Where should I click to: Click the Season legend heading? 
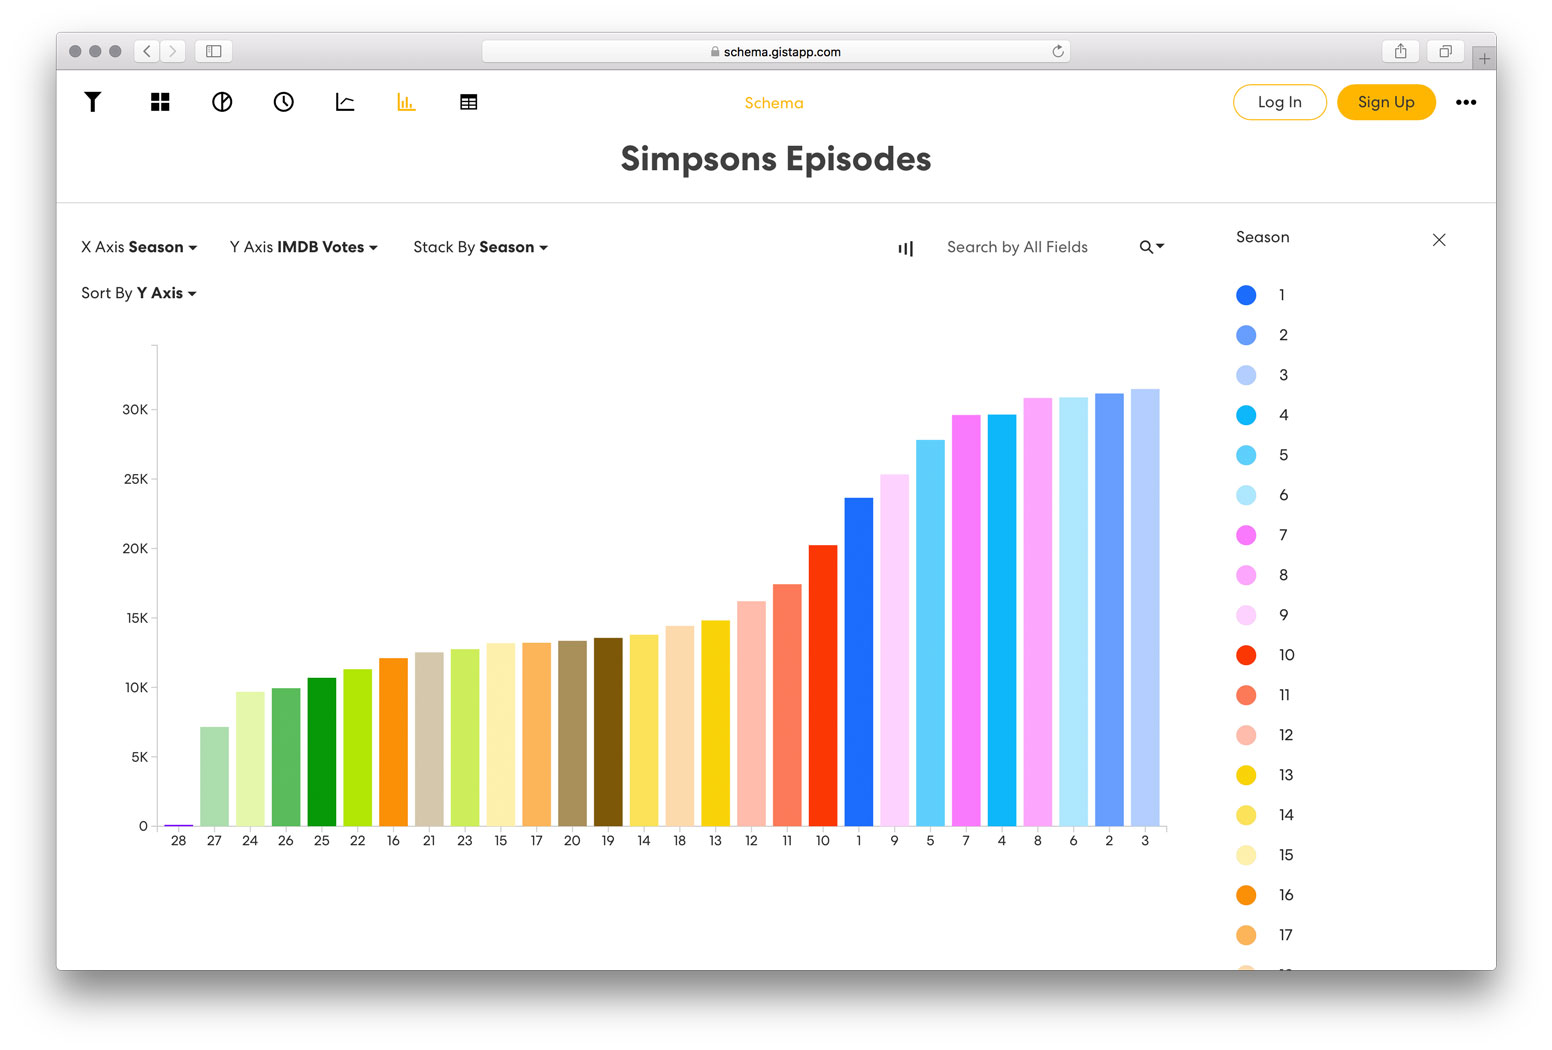point(1262,237)
